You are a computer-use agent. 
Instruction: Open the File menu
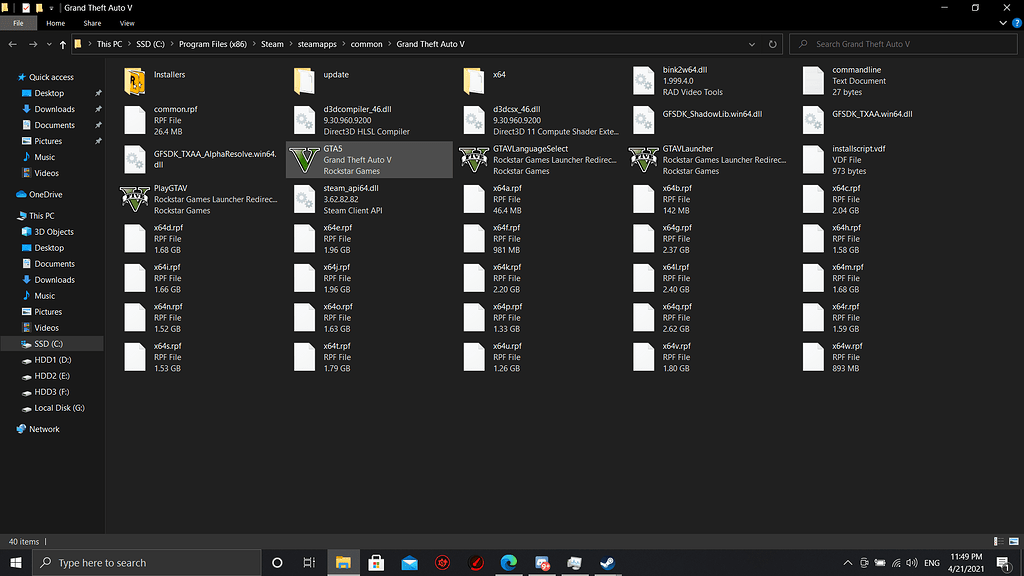click(x=18, y=22)
